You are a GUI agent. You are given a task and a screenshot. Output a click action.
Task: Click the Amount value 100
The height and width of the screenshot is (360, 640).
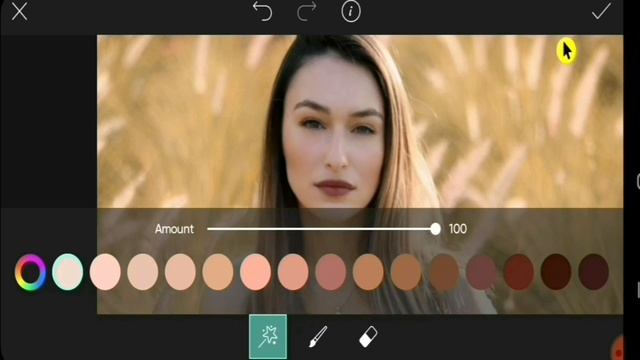tap(458, 229)
